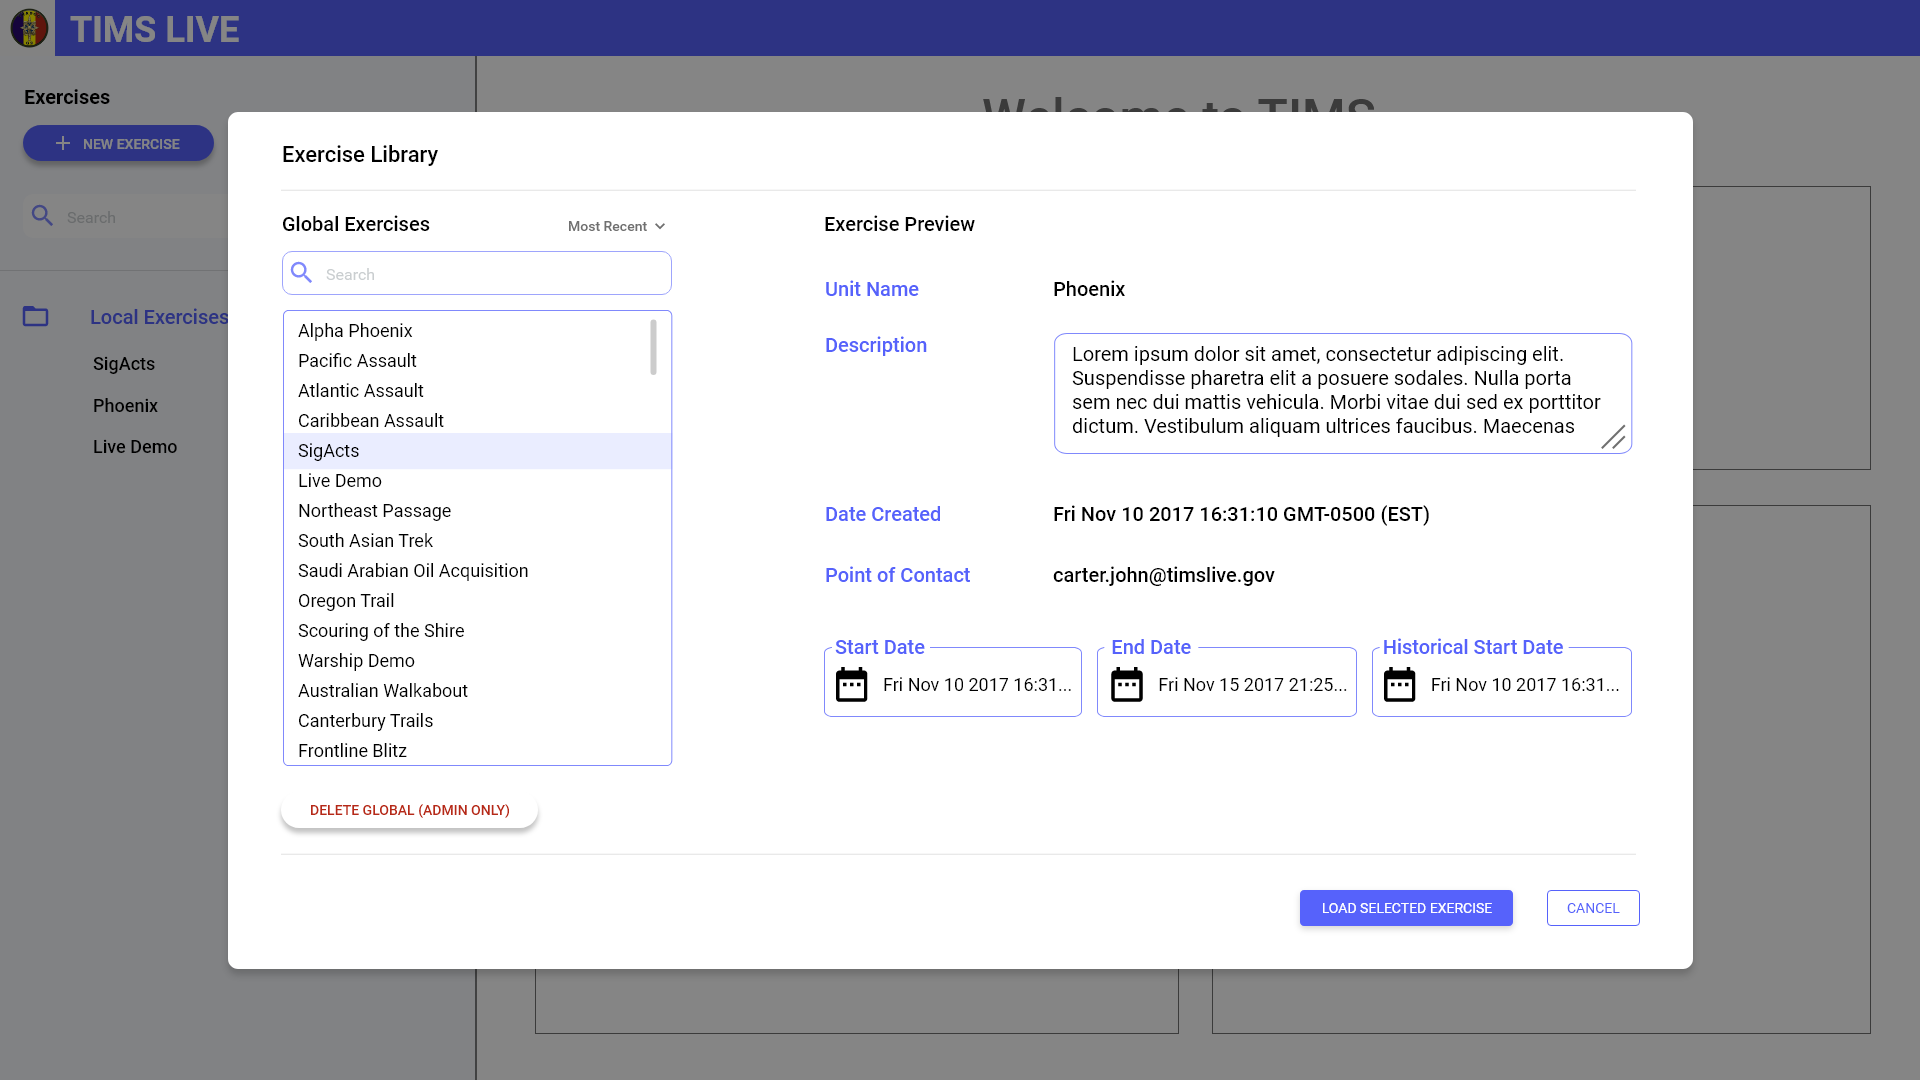Click the Global Exercises search magnifier icon

(x=301, y=272)
